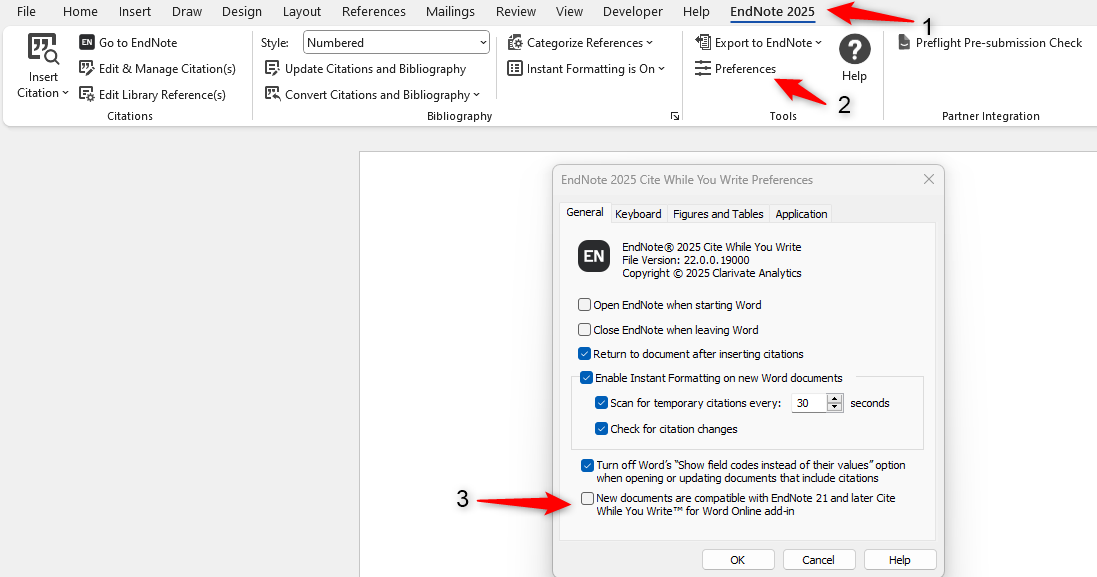The height and width of the screenshot is (577, 1097).
Task: Click OK to save preferences
Action: (x=738, y=559)
